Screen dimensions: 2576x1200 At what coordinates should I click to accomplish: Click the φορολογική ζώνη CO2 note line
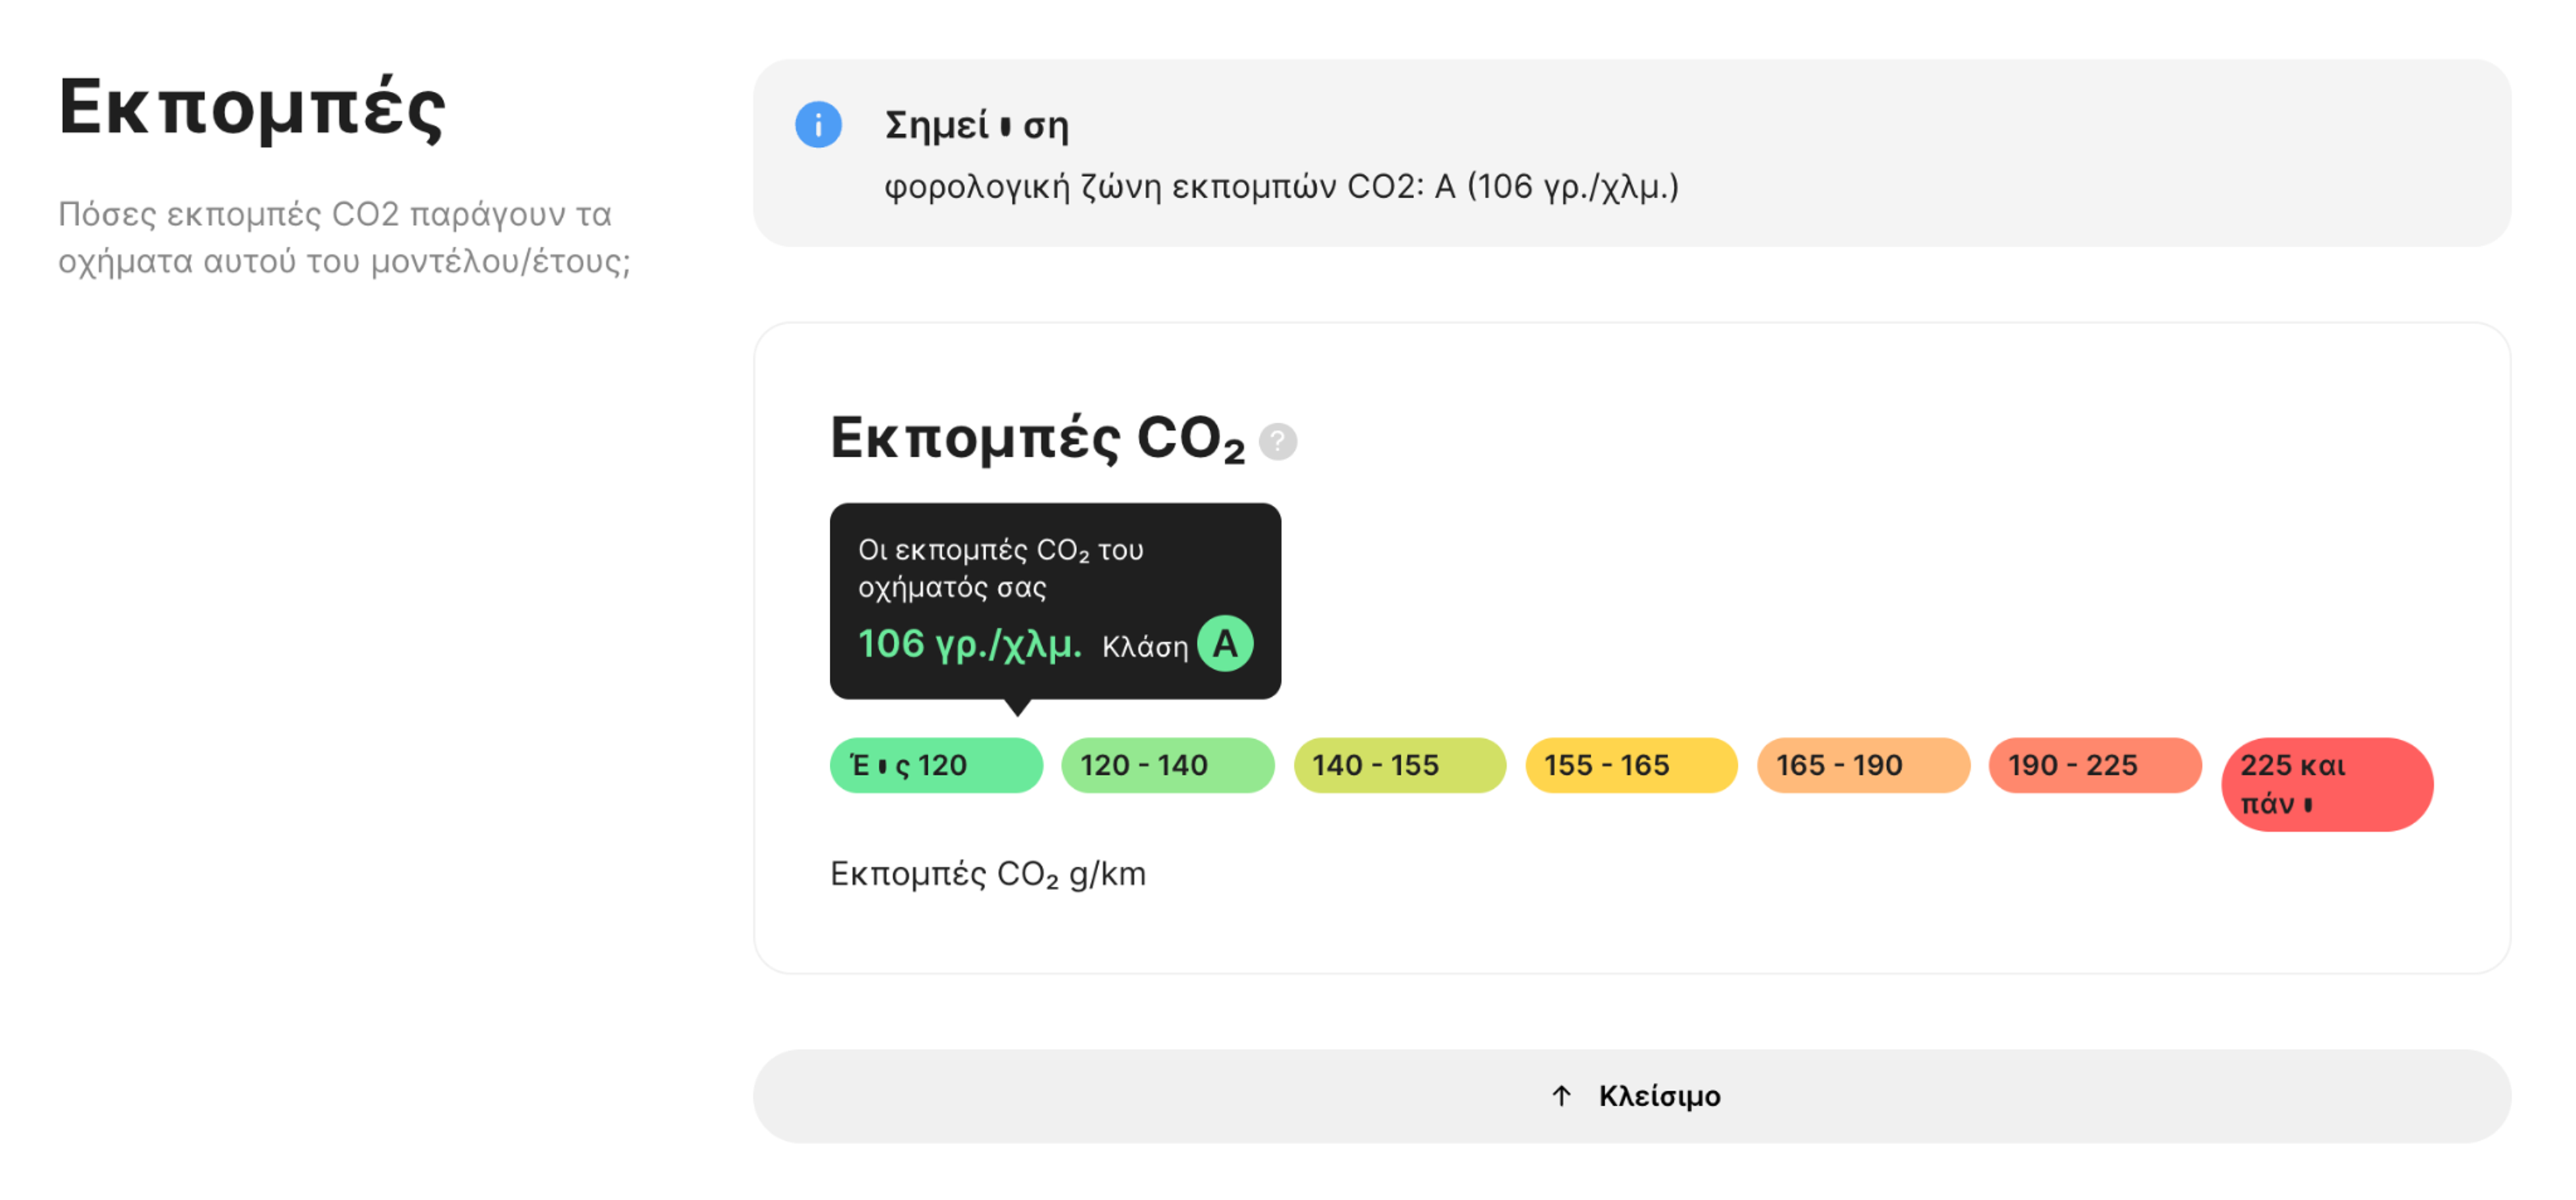click(1283, 185)
